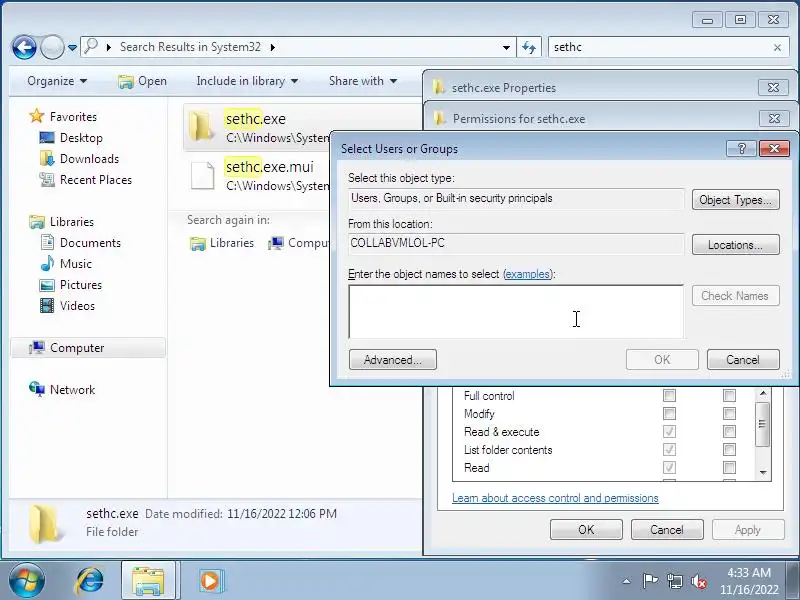Show hidden tray icons arrow

[627, 581]
